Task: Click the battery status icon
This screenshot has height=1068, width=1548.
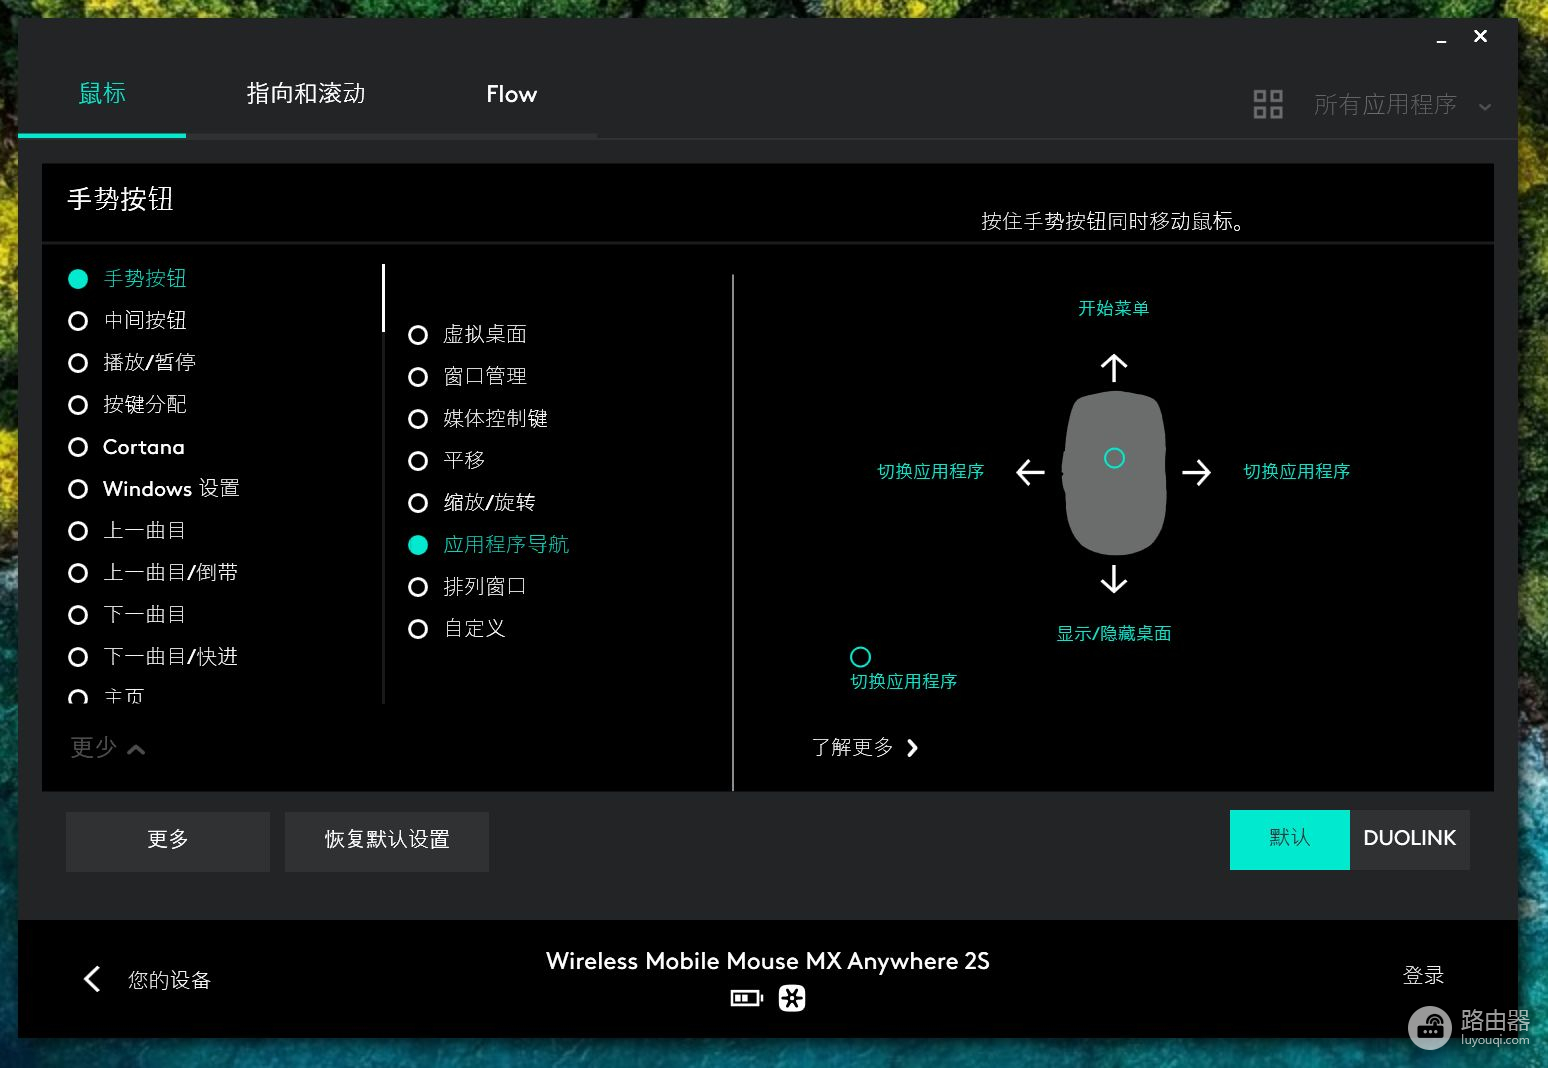Action: point(746,998)
